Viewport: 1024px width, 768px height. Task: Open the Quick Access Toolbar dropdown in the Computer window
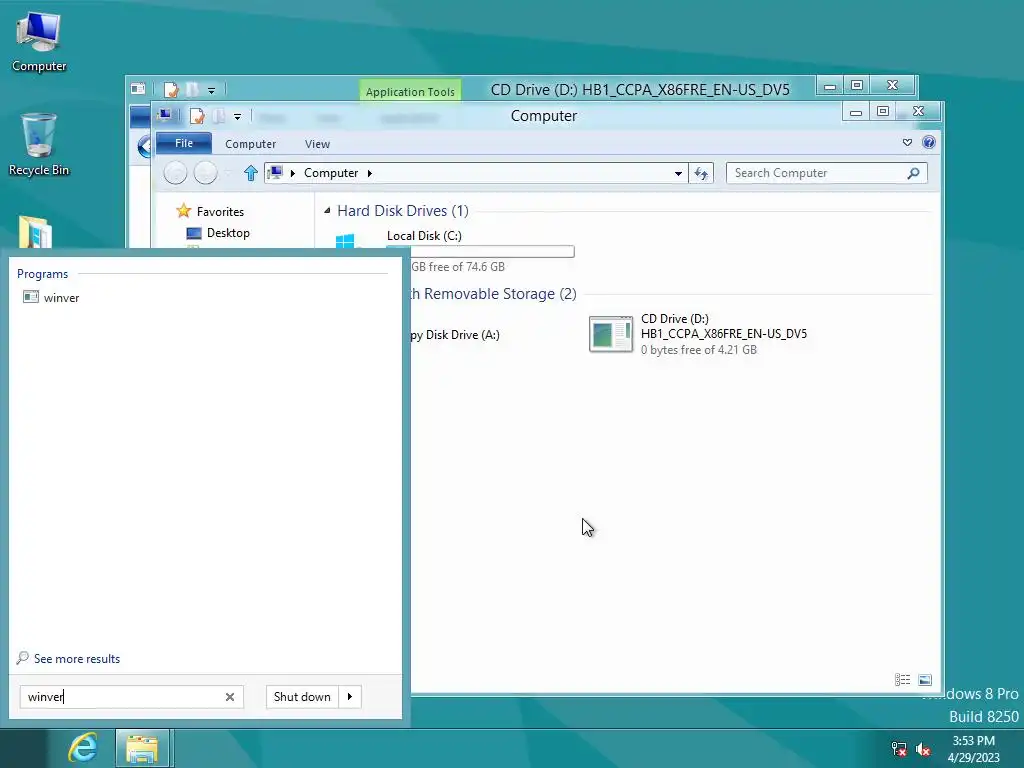[x=238, y=117]
